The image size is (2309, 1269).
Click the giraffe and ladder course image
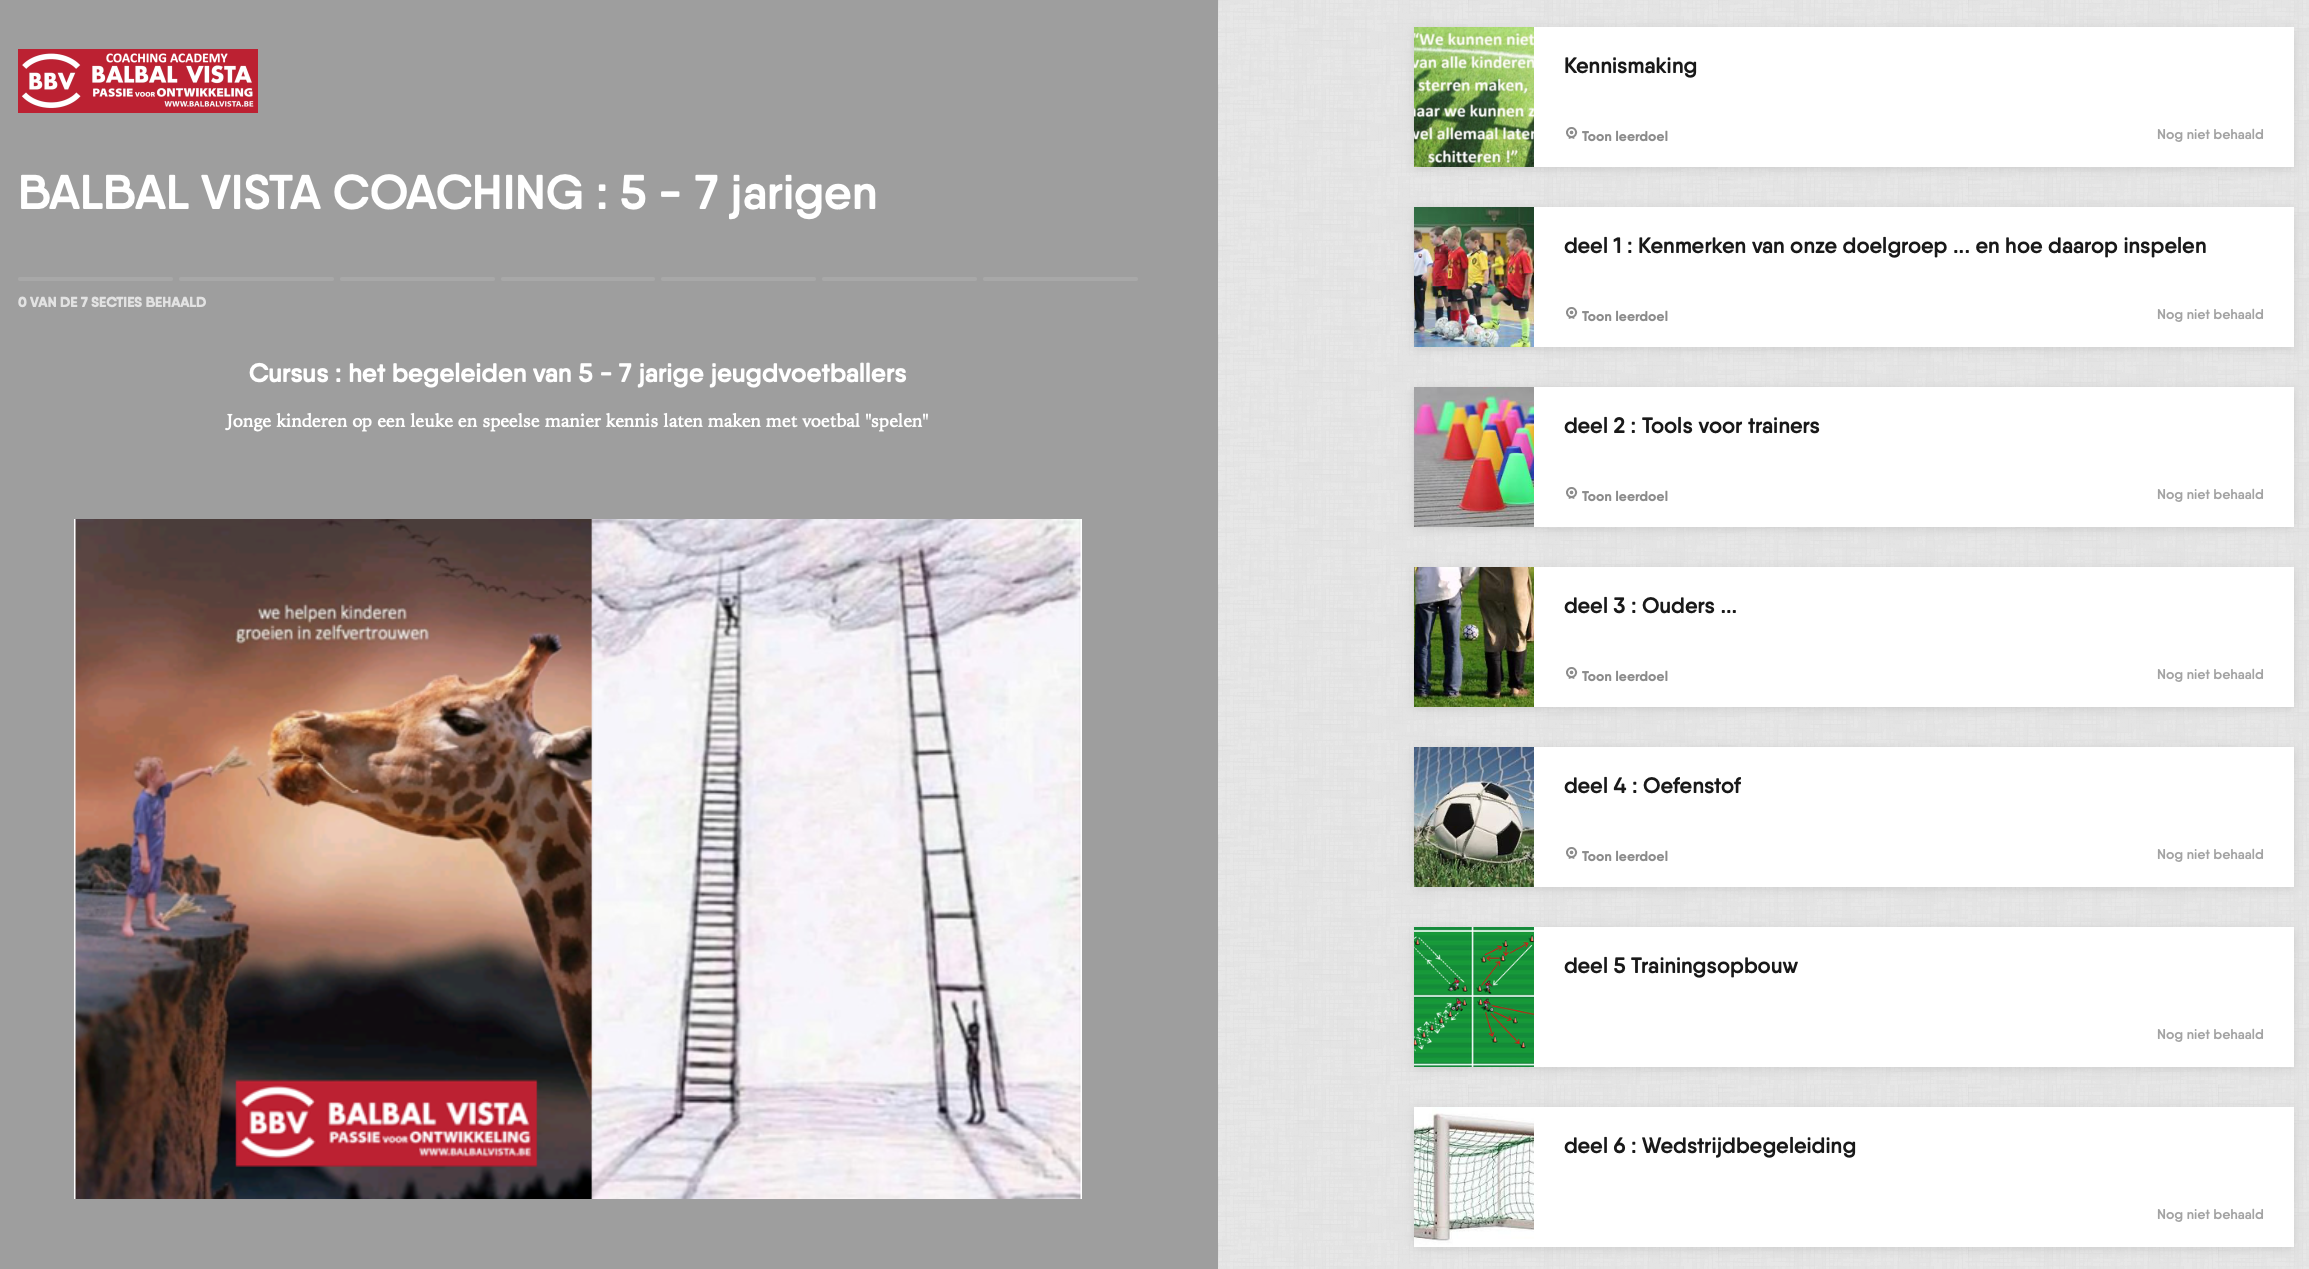tap(578, 858)
